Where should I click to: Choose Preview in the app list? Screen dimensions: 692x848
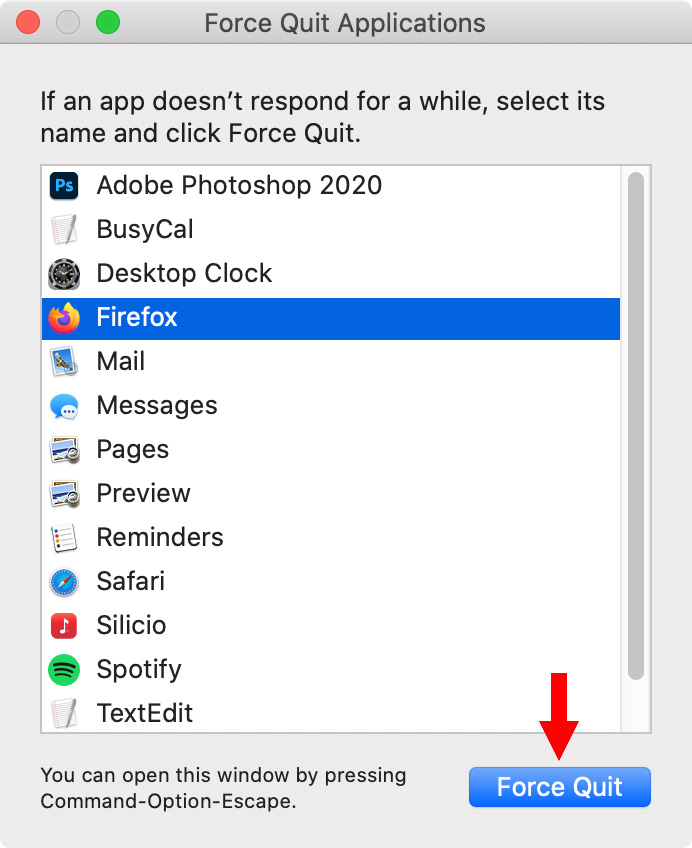click(x=330, y=494)
